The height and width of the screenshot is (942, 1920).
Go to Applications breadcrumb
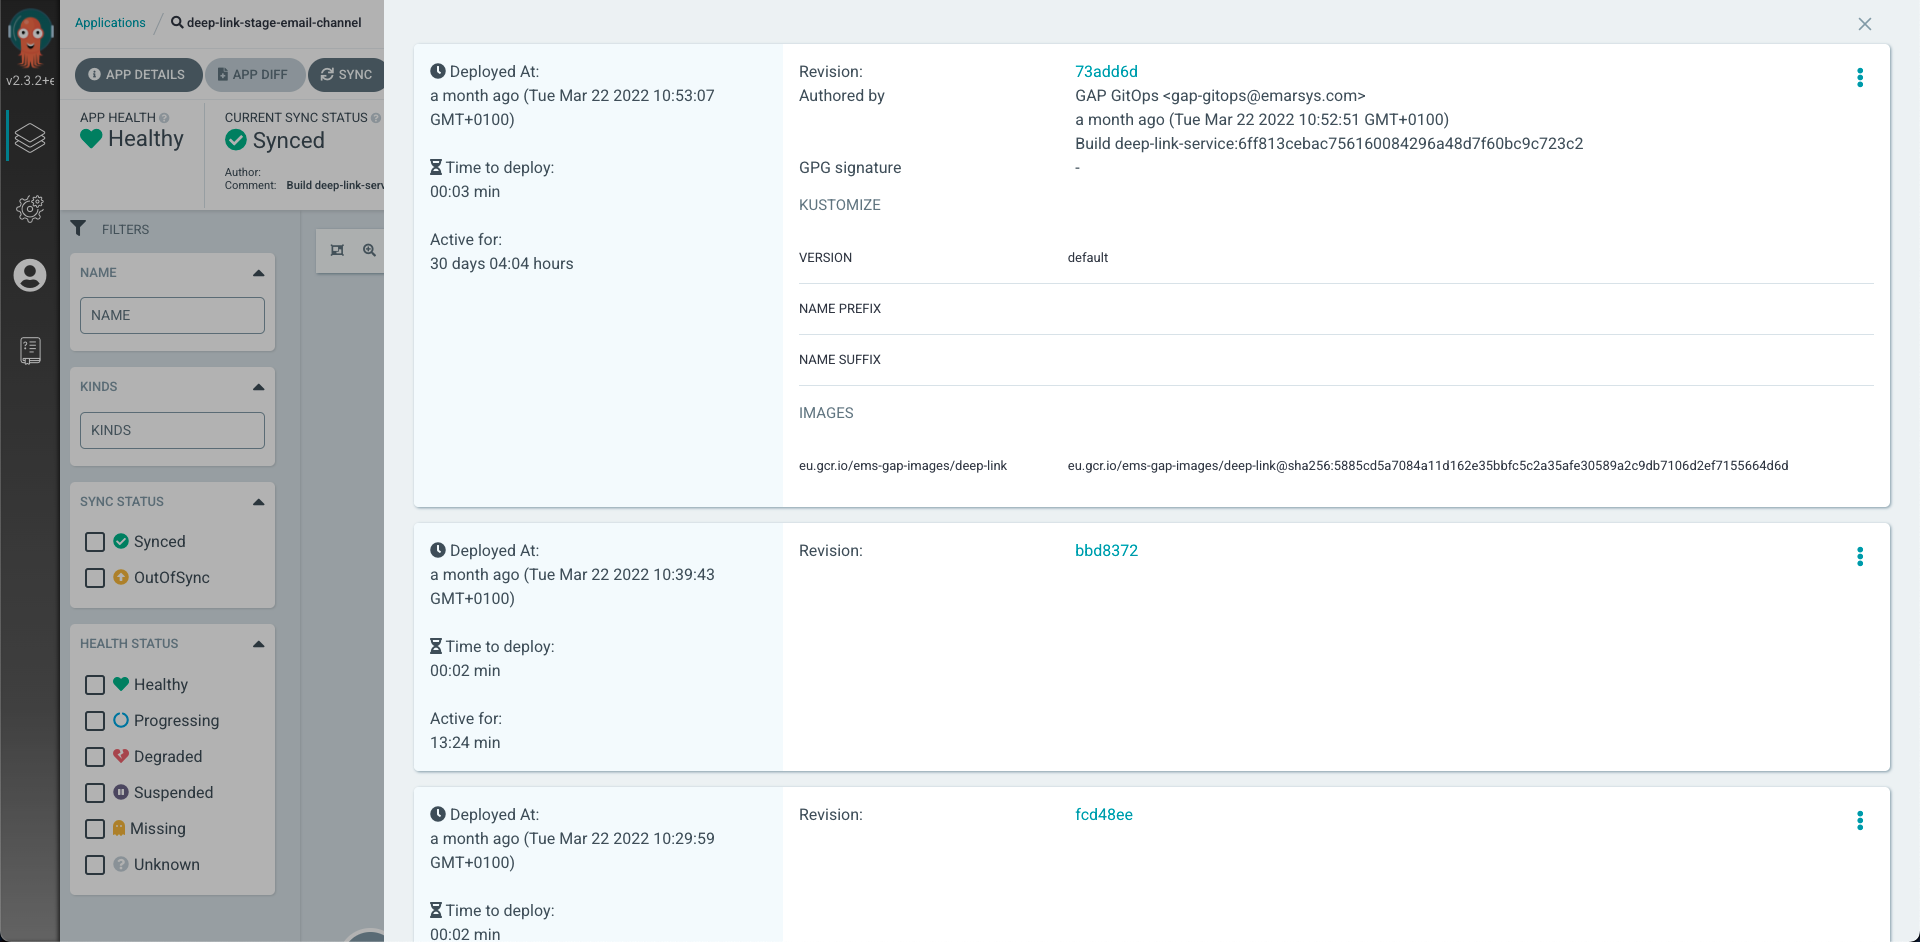coord(110,22)
